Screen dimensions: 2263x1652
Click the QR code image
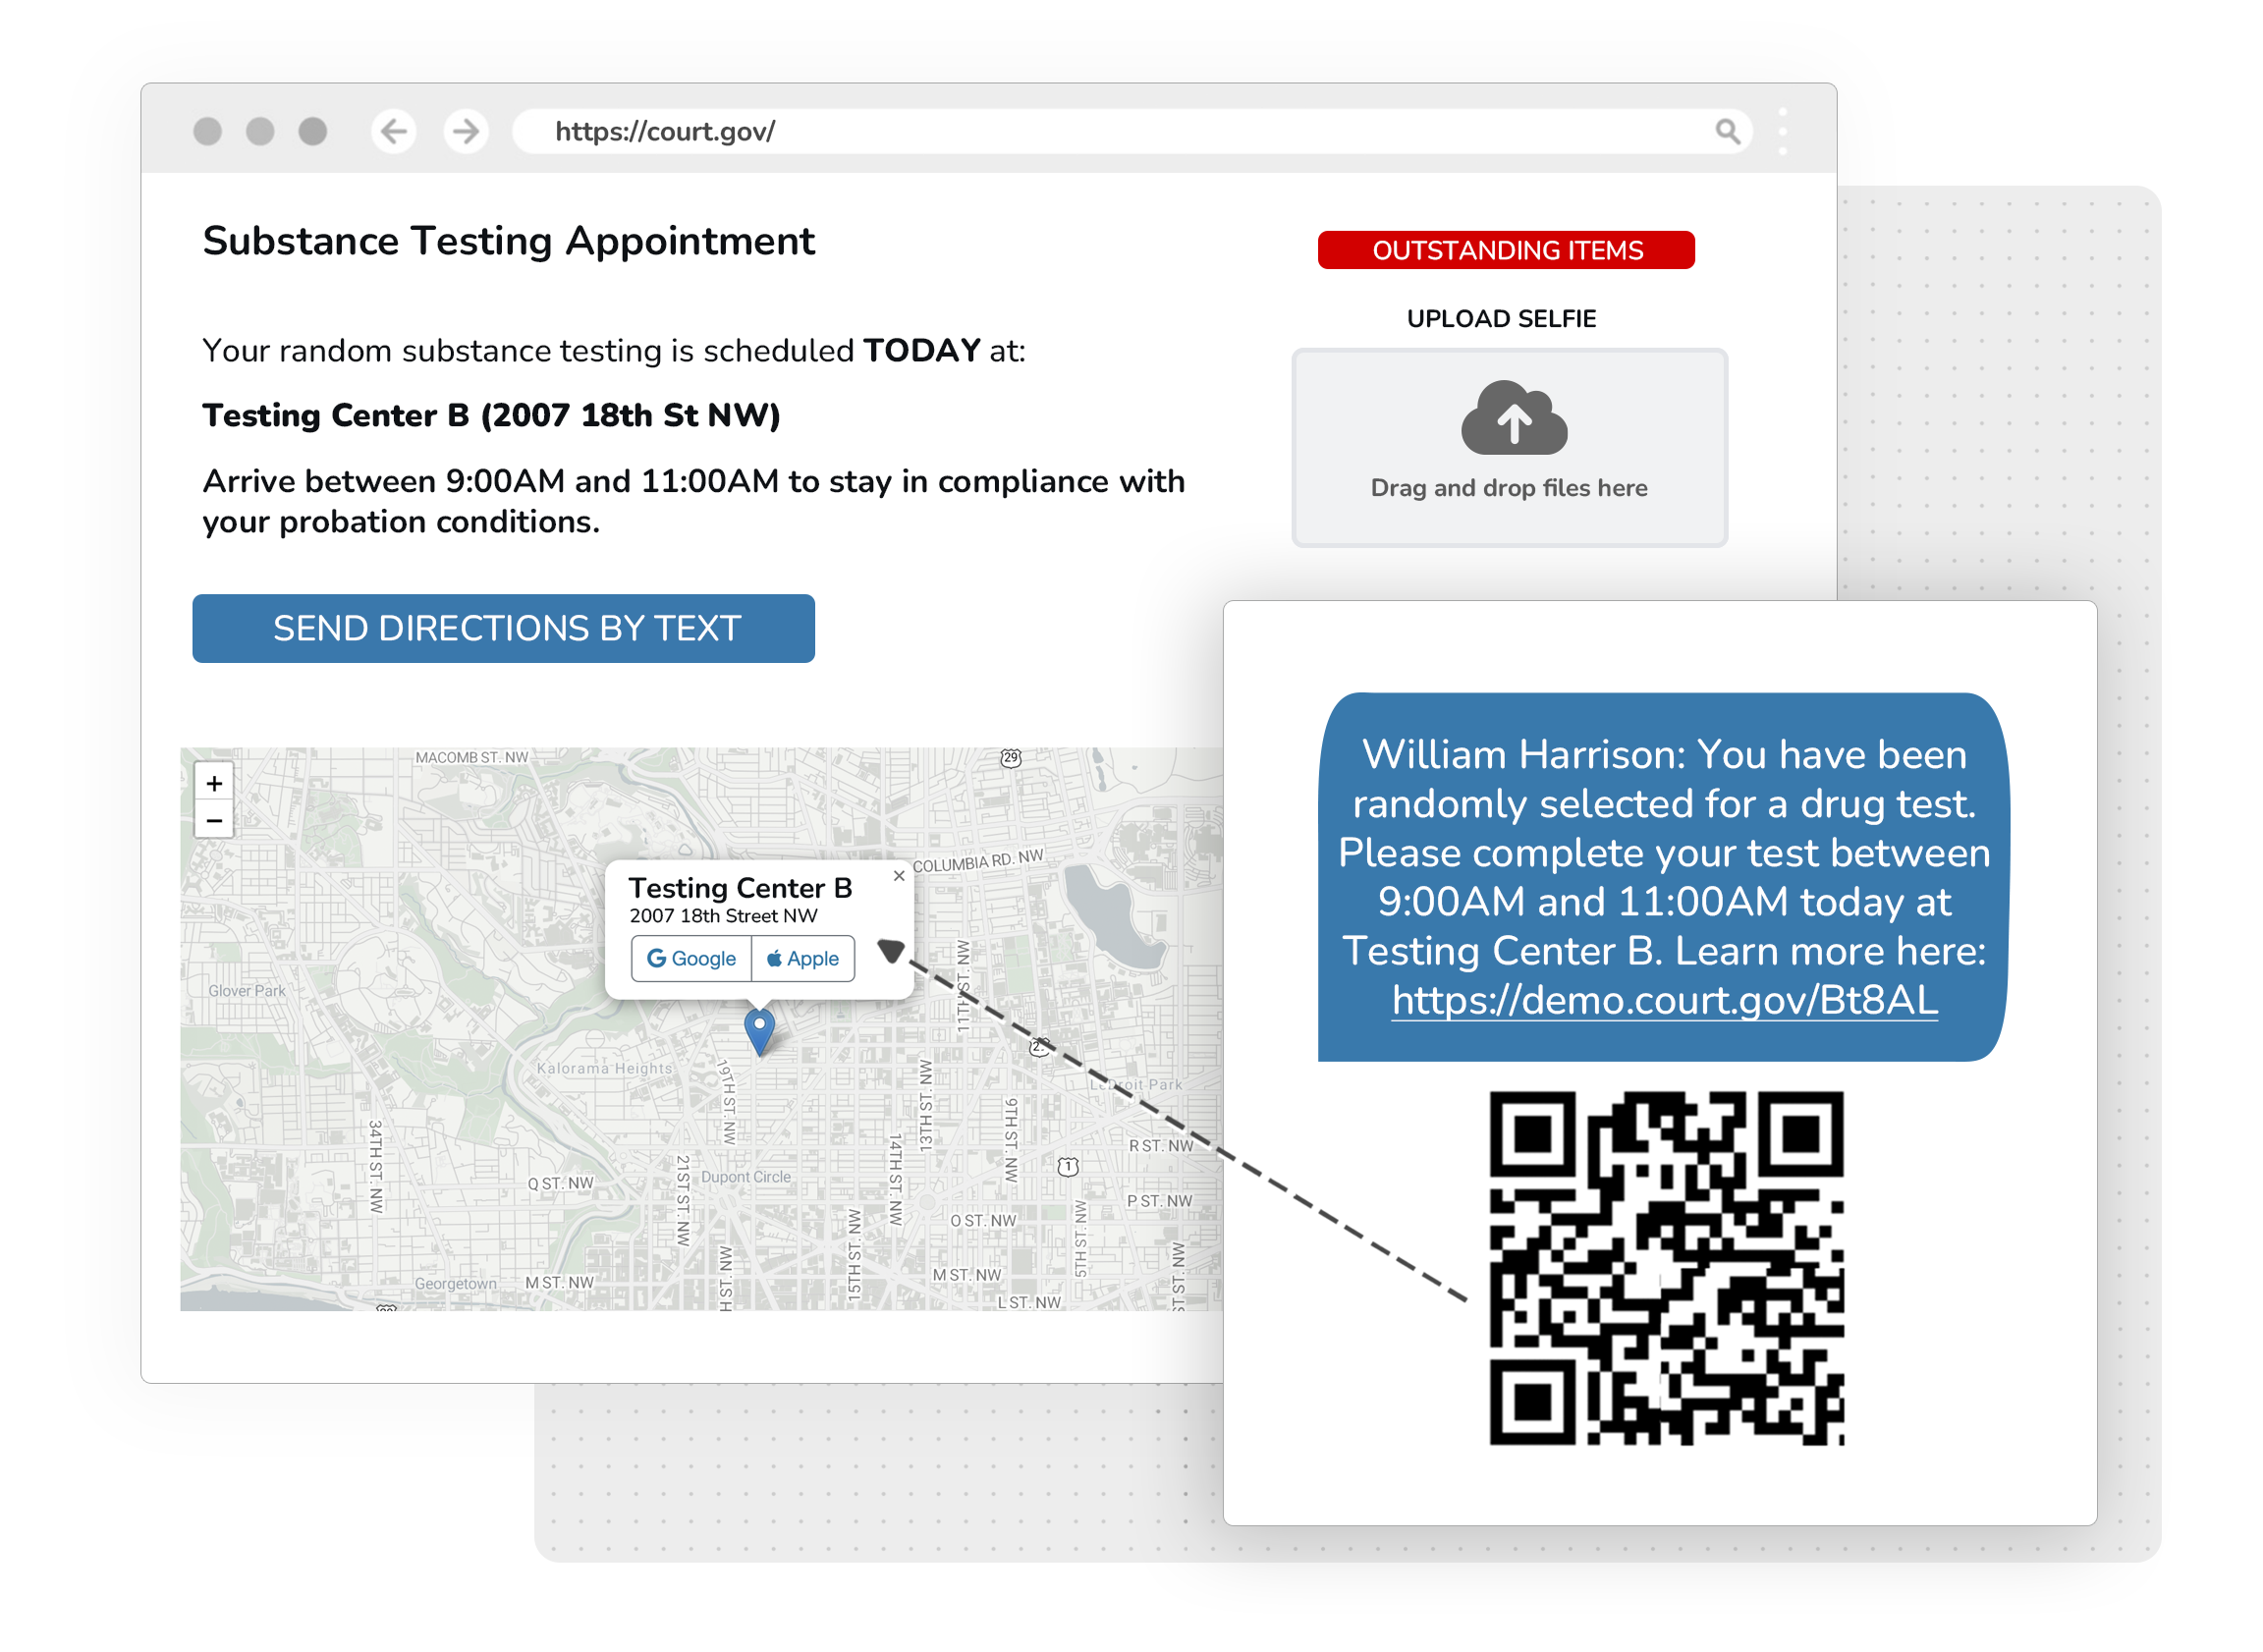click(1666, 1268)
